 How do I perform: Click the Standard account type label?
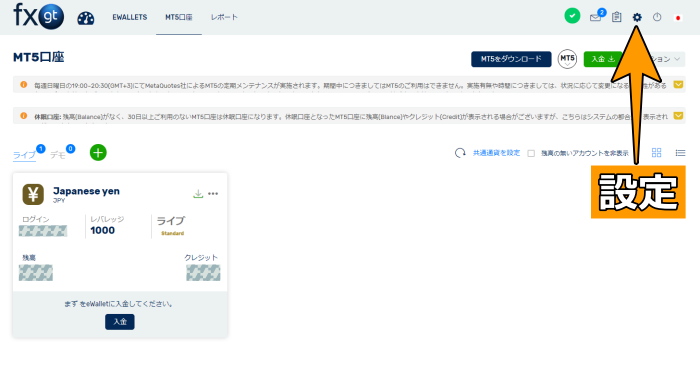coord(172,233)
